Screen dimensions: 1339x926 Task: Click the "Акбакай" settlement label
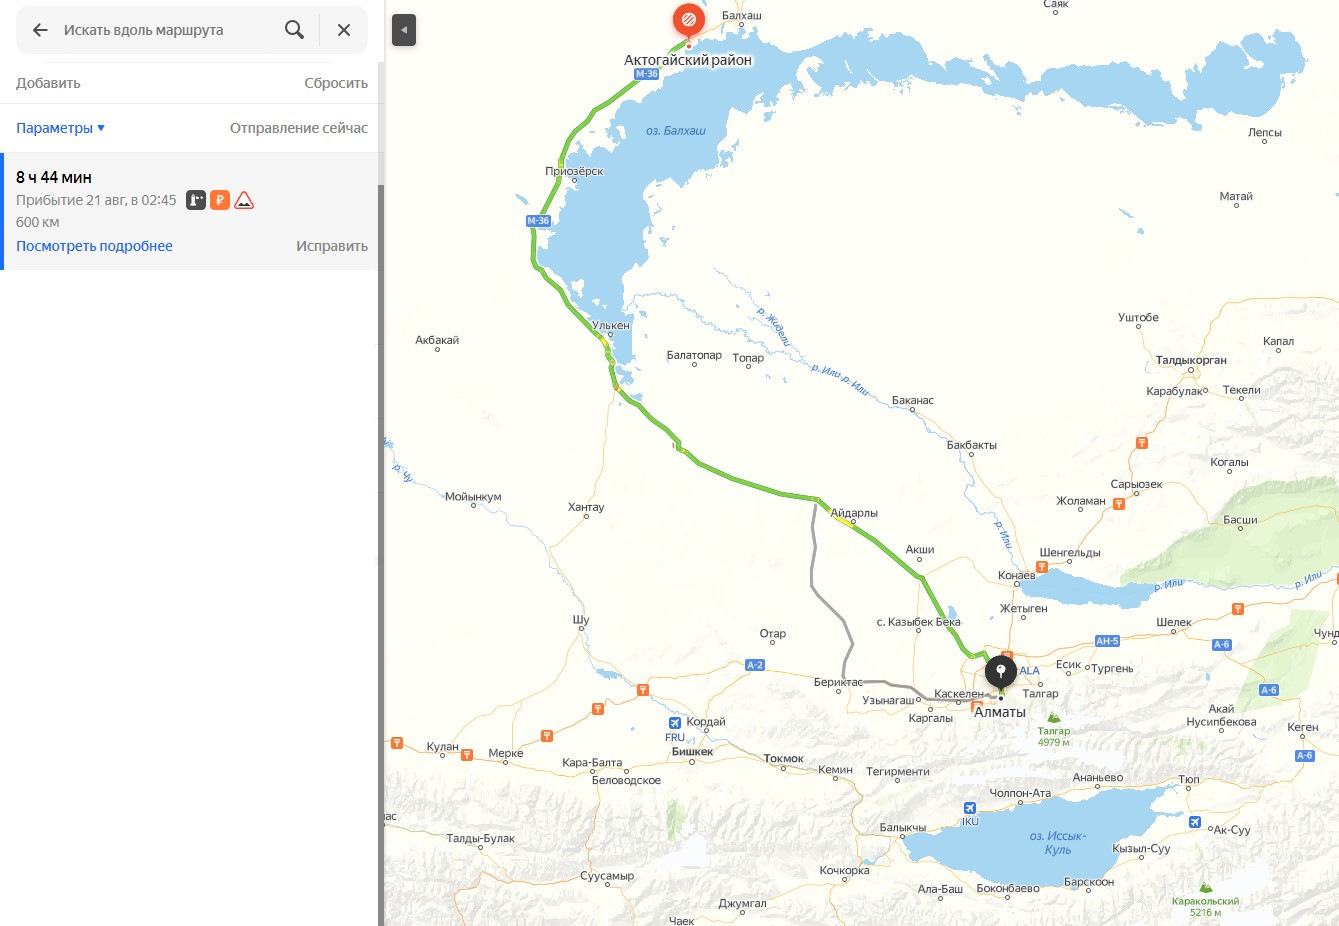[437, 340]
